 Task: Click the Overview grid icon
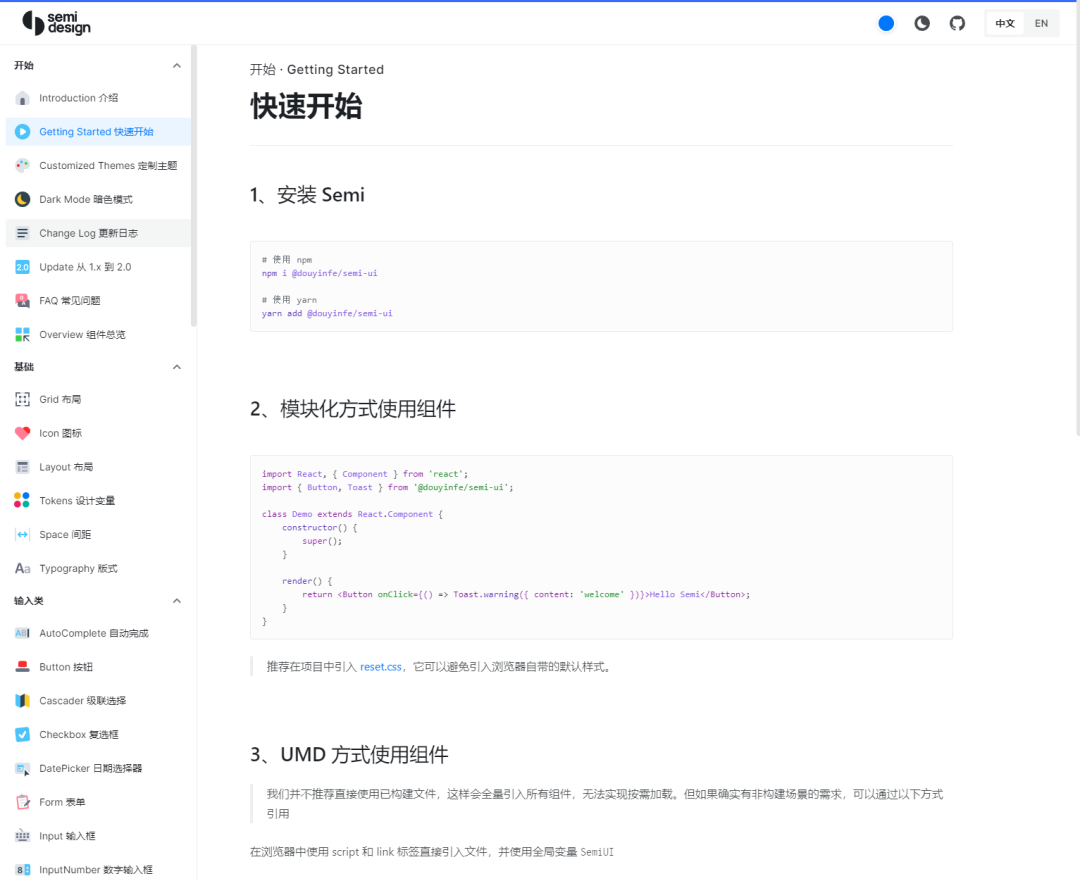(x=23, y=335)
